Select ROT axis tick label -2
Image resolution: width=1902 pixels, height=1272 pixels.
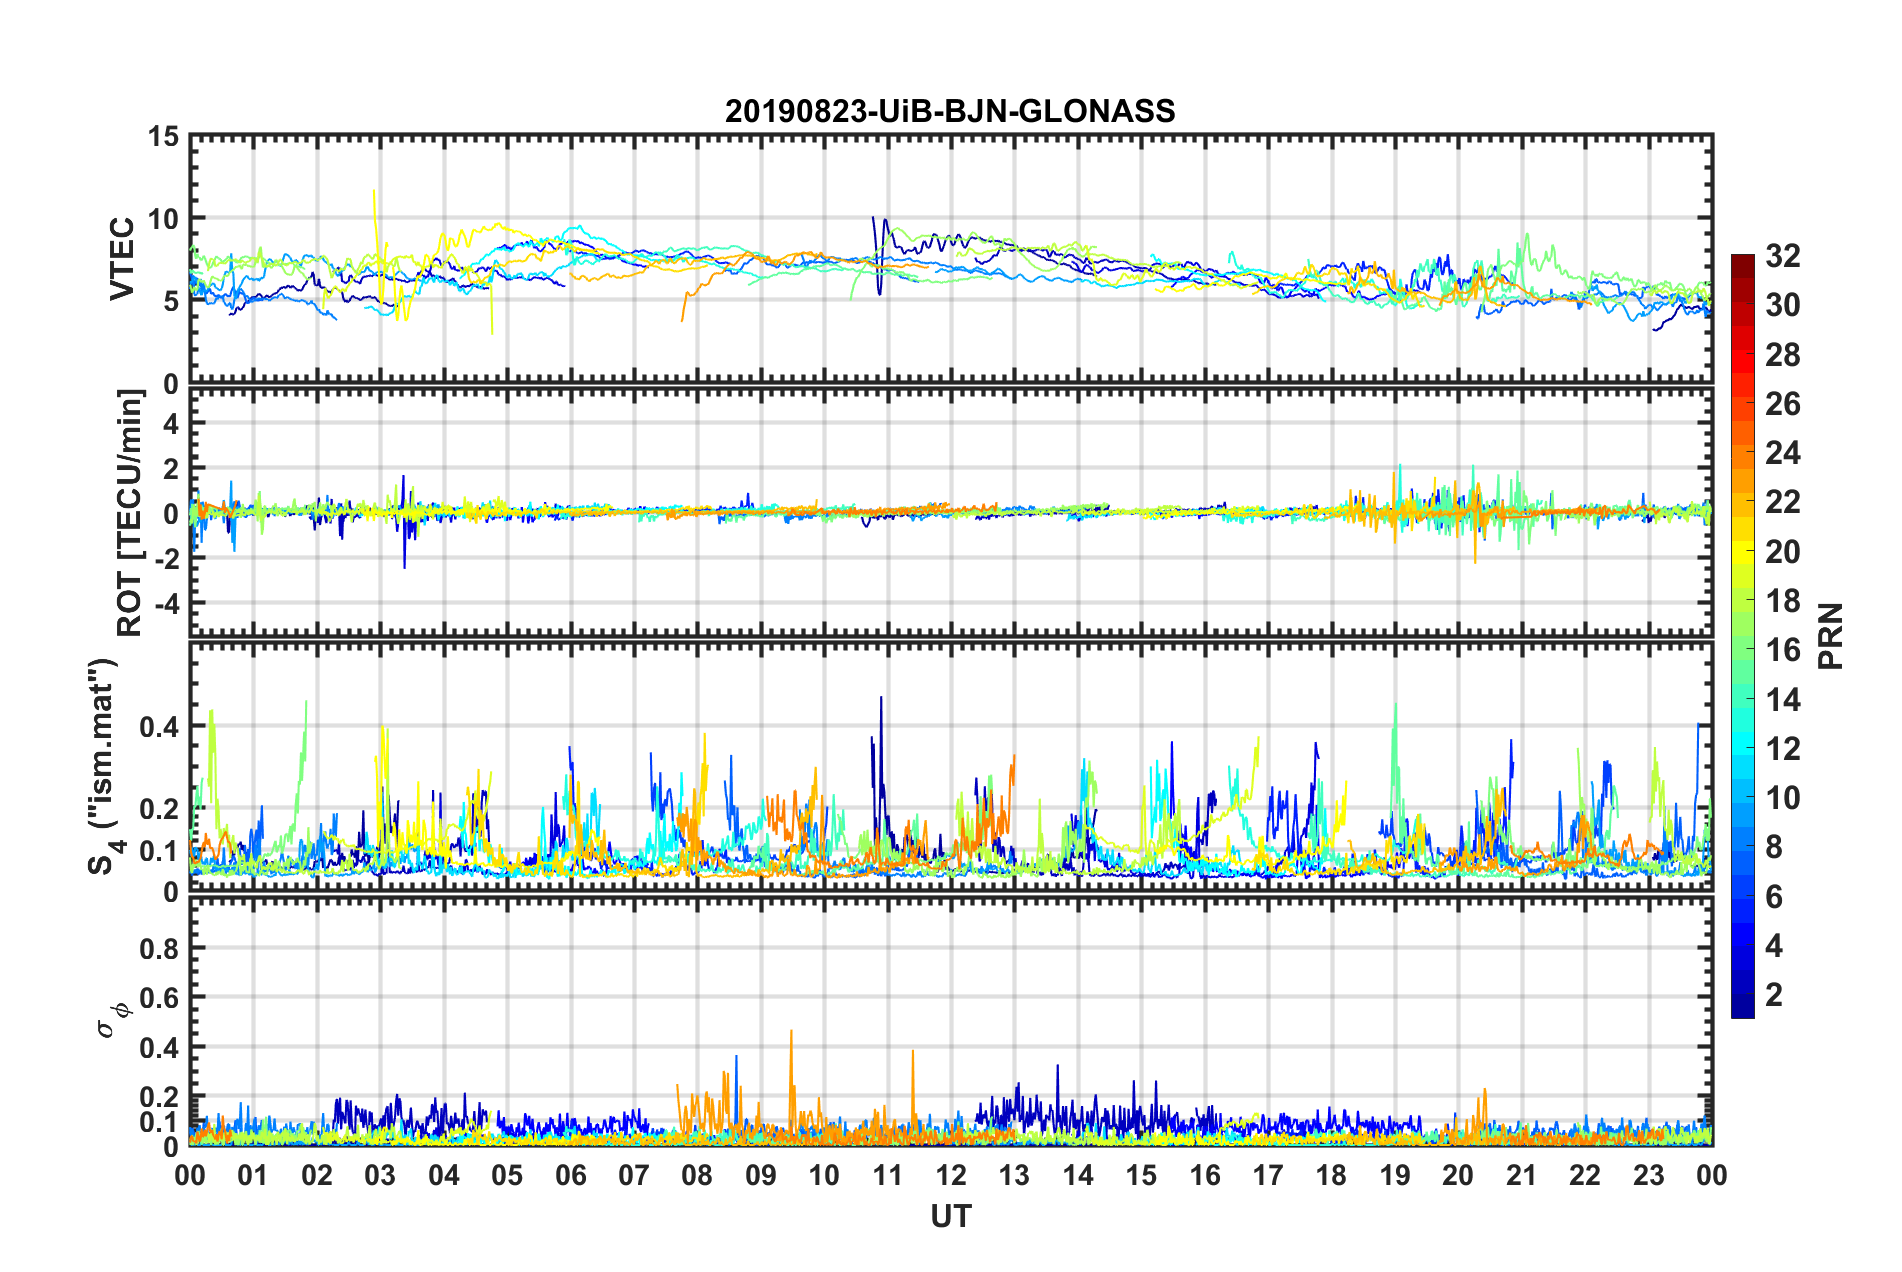click(166, 560)
